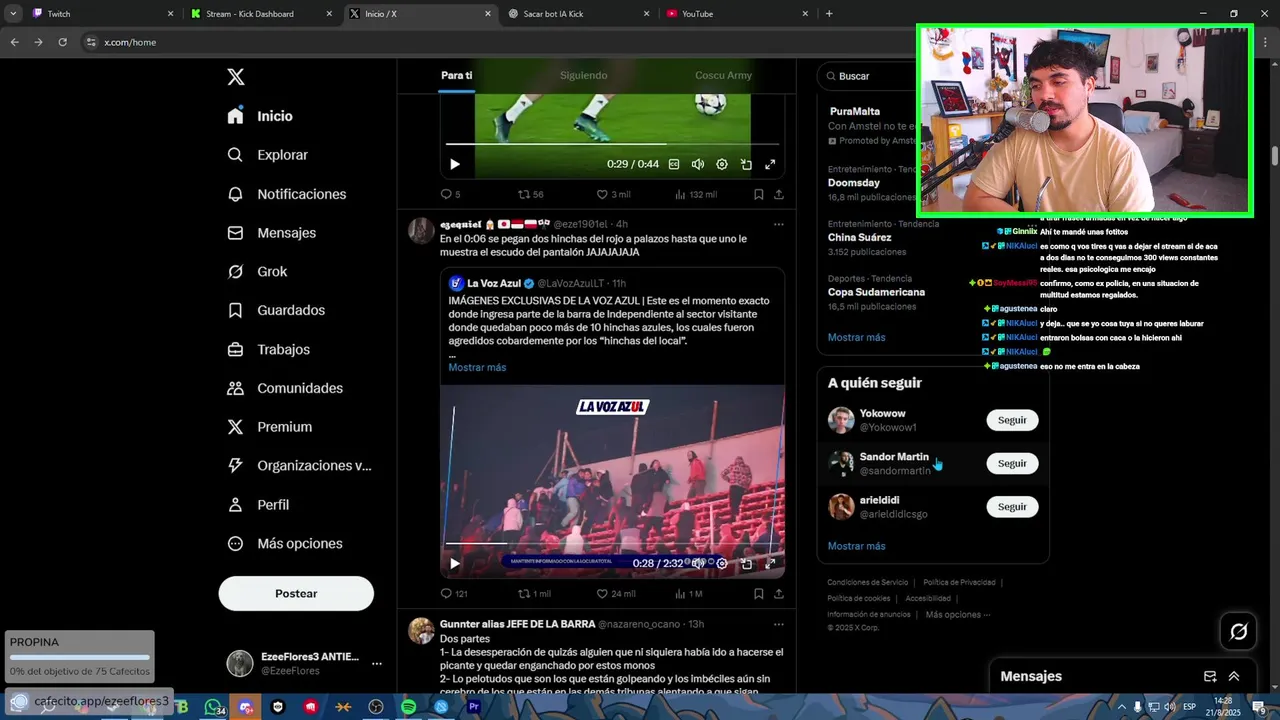Seek on football video progress bar

(x=612, y=145)
